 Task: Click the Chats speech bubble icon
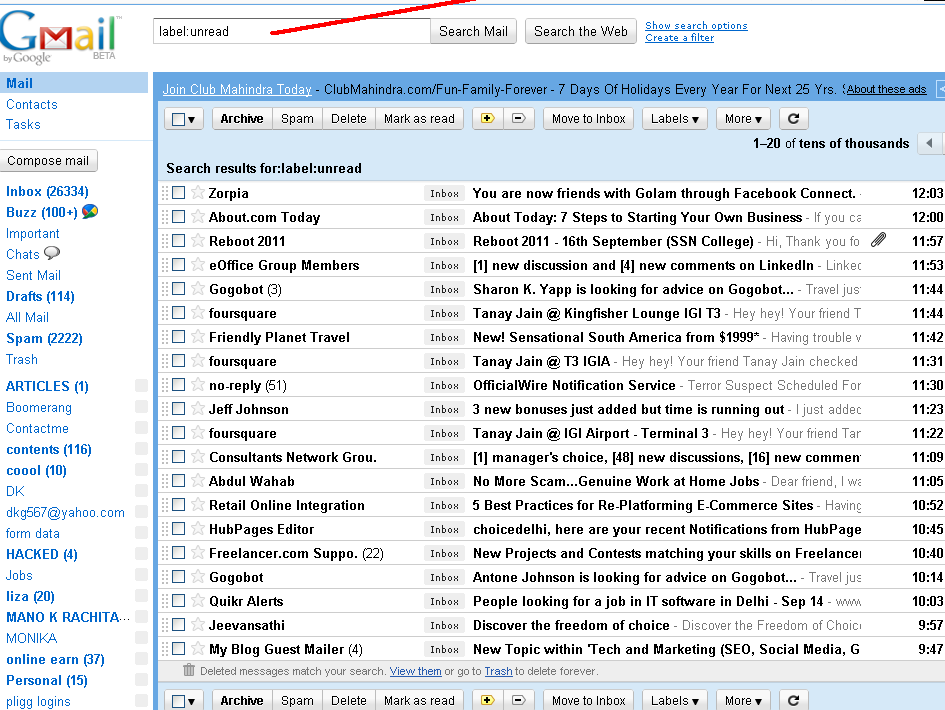coord(52,253)
